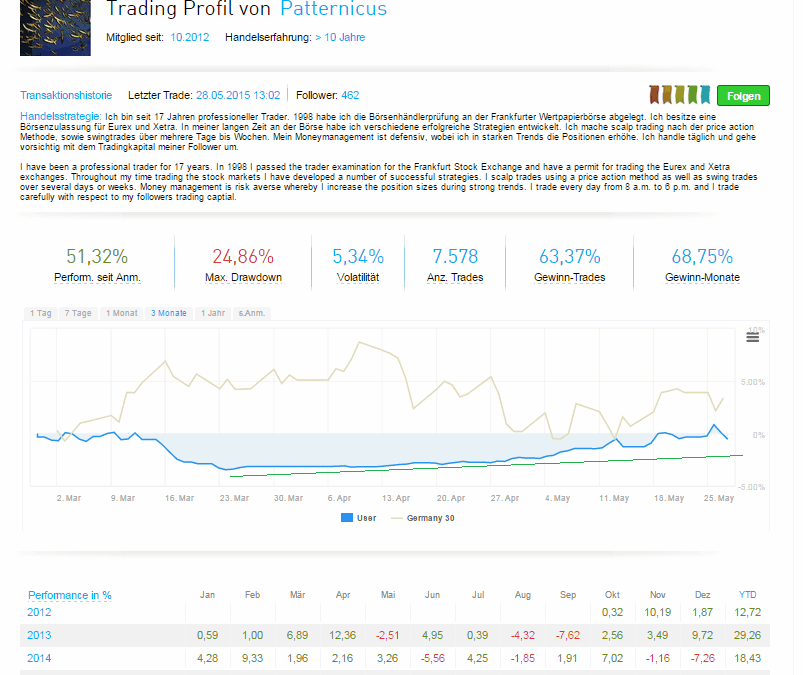Switch chart to 1 Tag range

click(41, 313)
